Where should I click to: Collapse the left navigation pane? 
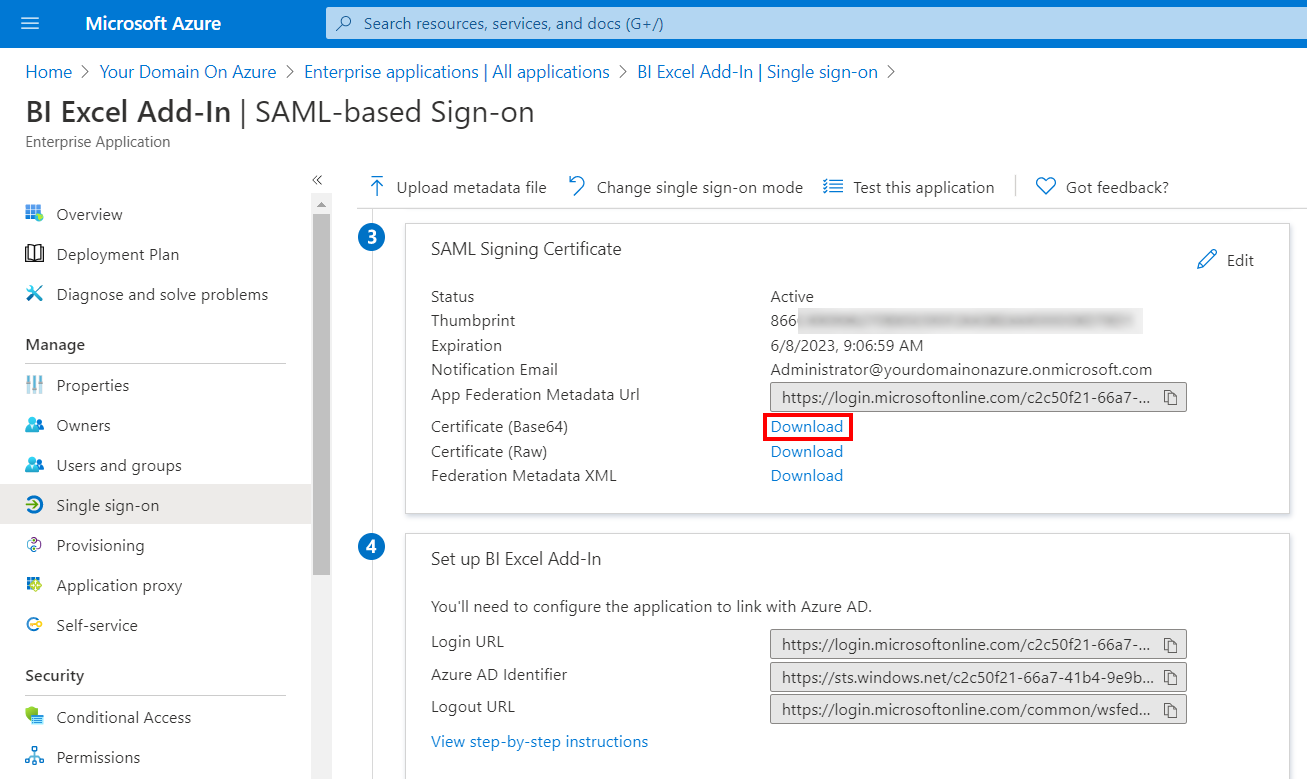point(317,180)
